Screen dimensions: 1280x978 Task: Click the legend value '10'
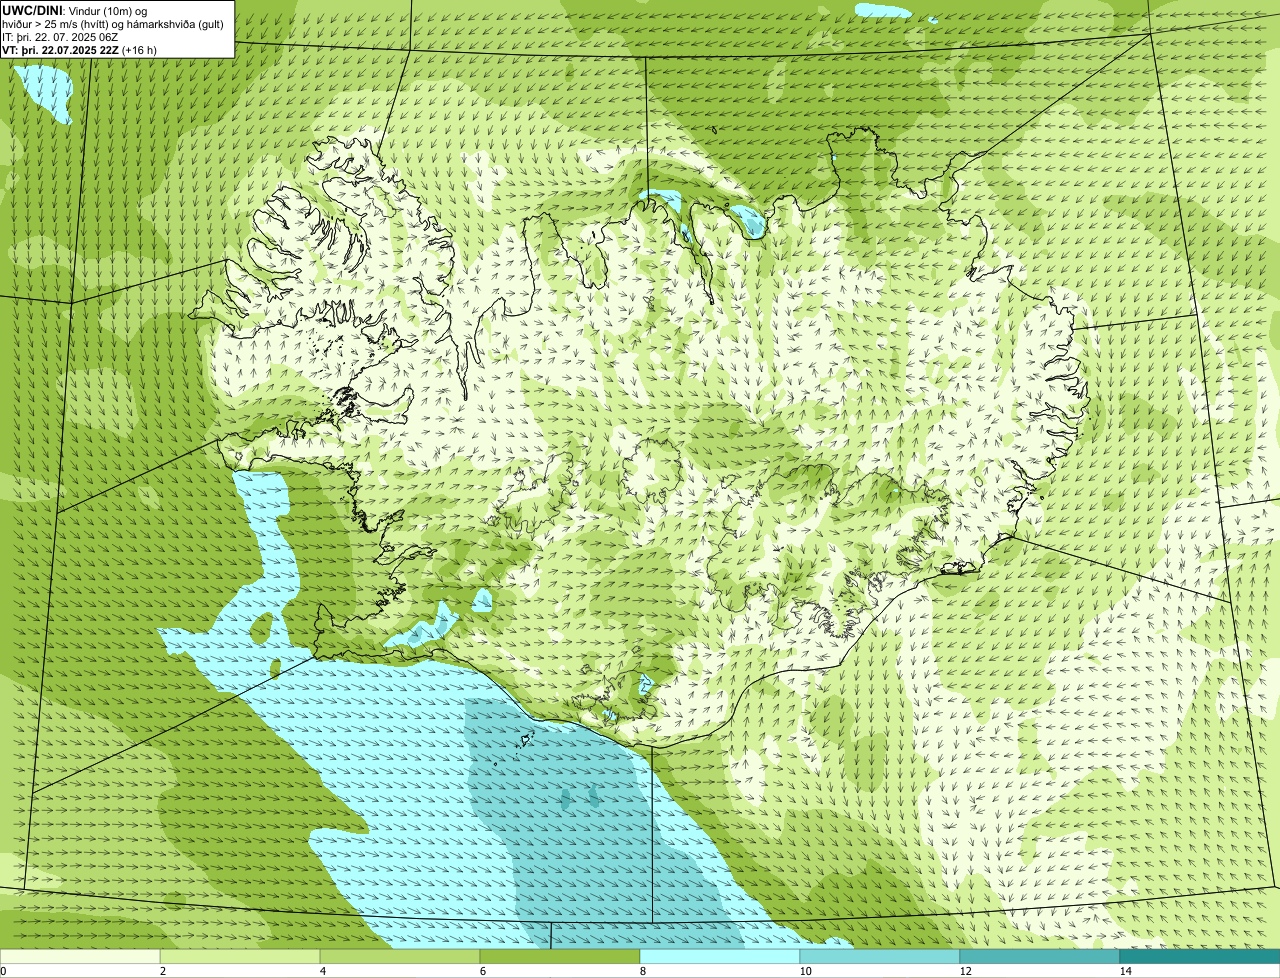pos(805,971)
